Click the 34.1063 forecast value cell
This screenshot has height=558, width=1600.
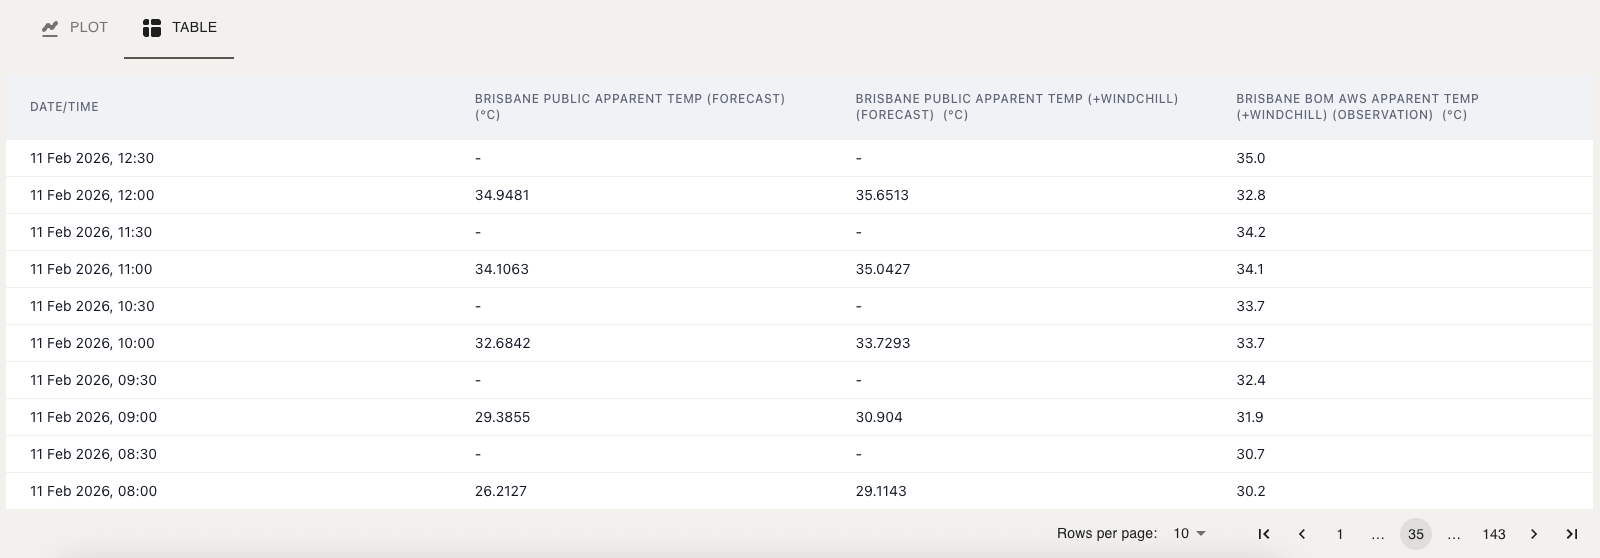[x=502, y=269]
